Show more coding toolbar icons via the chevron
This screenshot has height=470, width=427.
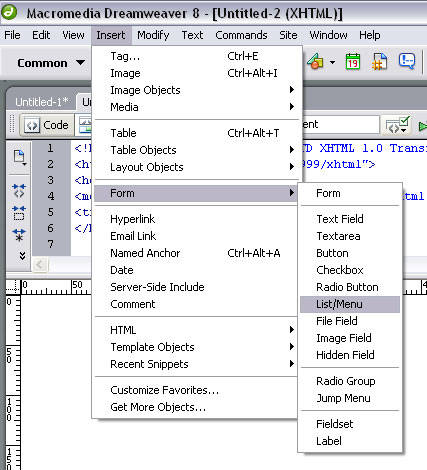point(22,256)
